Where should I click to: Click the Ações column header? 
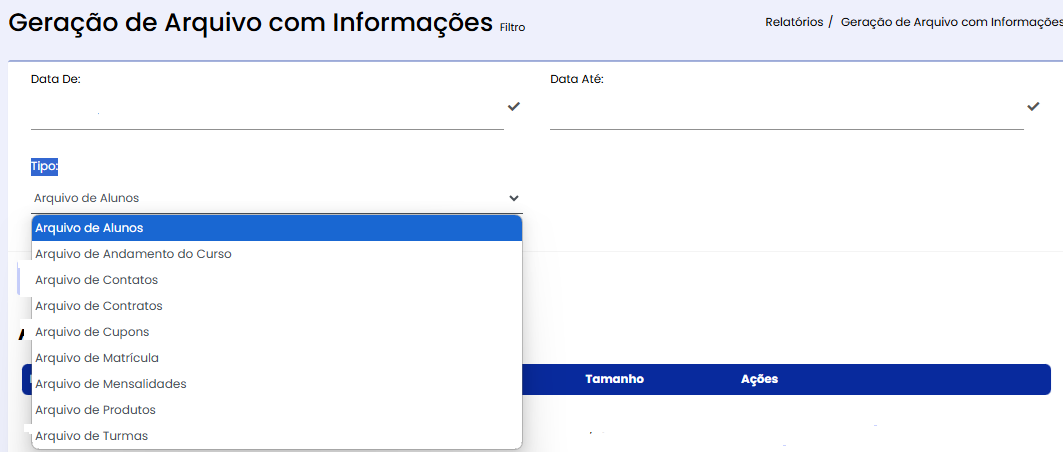coord(759,379)
